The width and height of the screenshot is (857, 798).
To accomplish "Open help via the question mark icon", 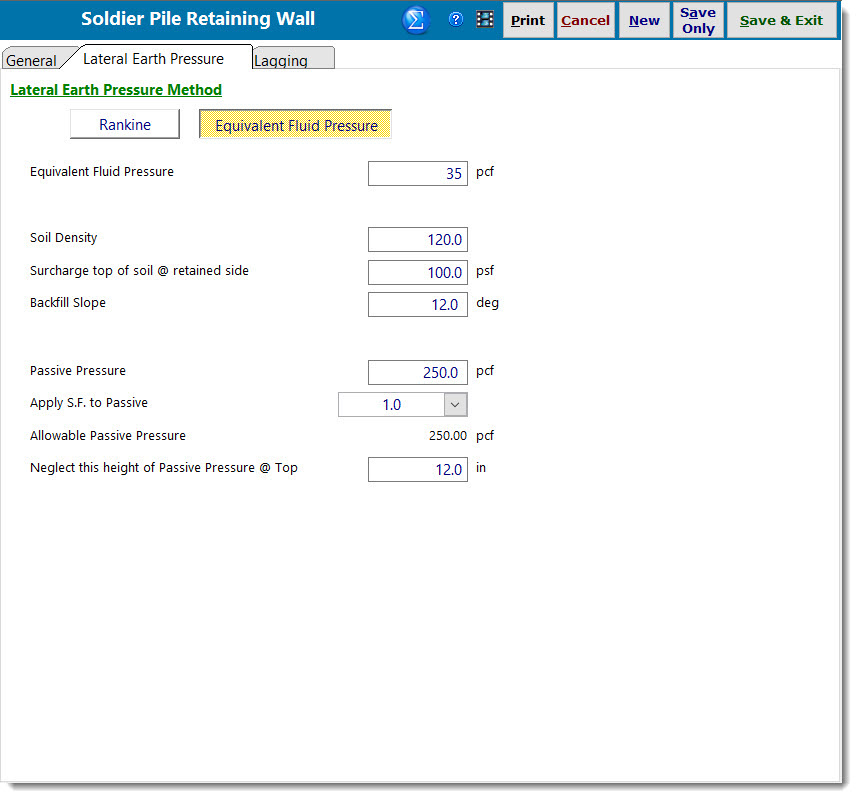I will pos(456,19).
